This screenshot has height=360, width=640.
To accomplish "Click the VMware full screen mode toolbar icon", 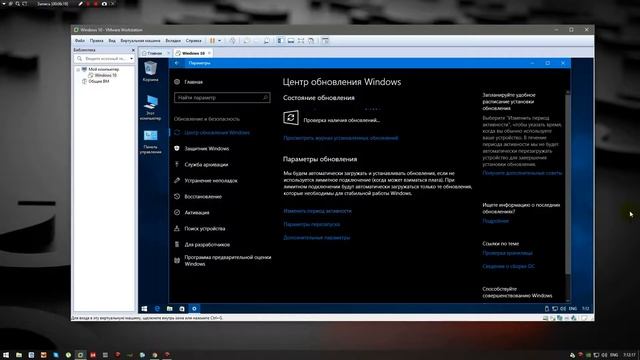I will [301, 41].
